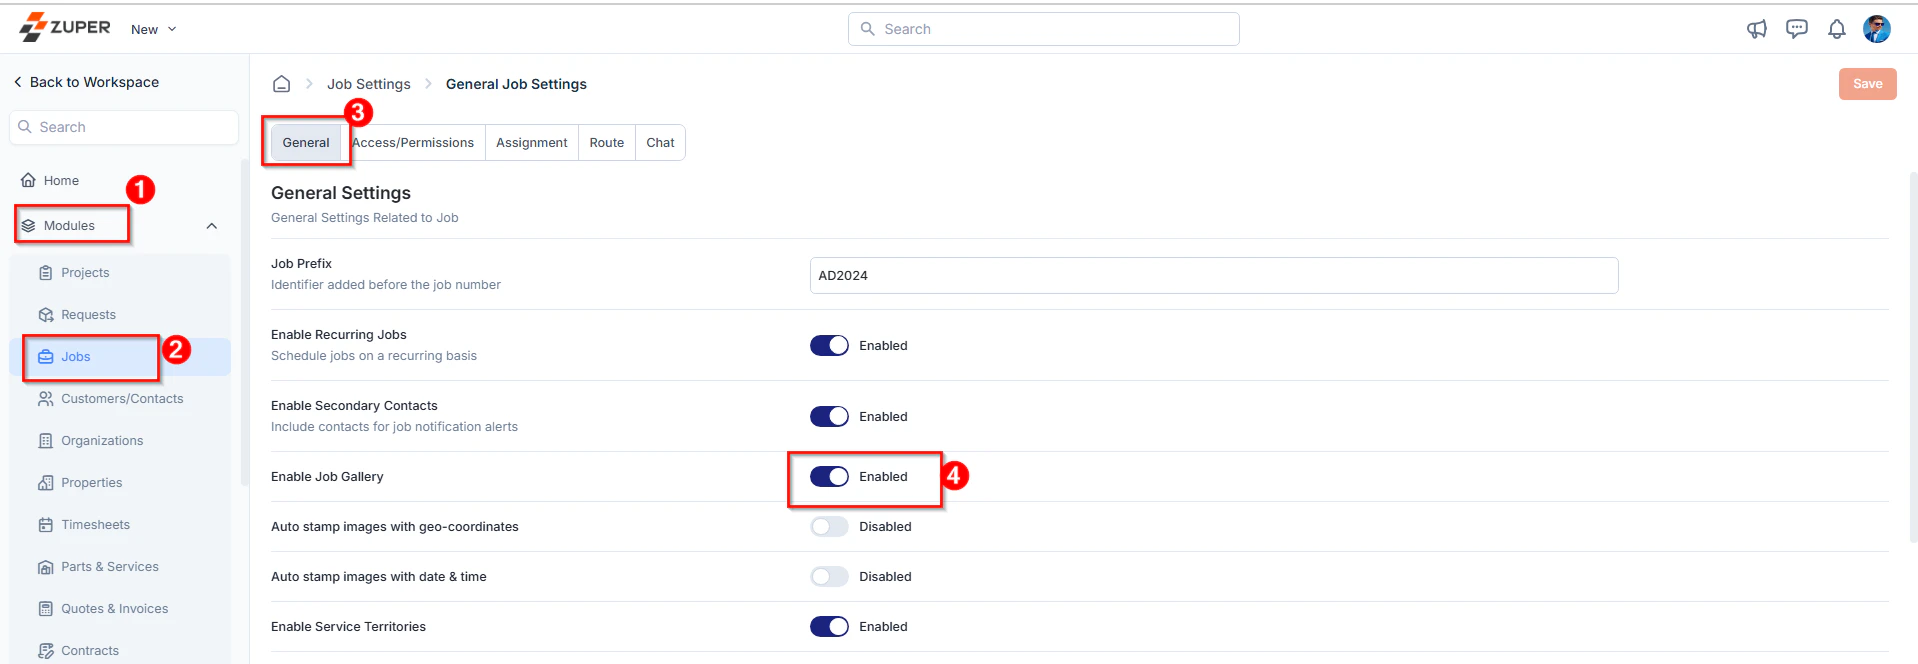1918x664 pixels.
Task: Click 'Disabled' label beside geo-coordinates stamping
Action: [885, 526]
